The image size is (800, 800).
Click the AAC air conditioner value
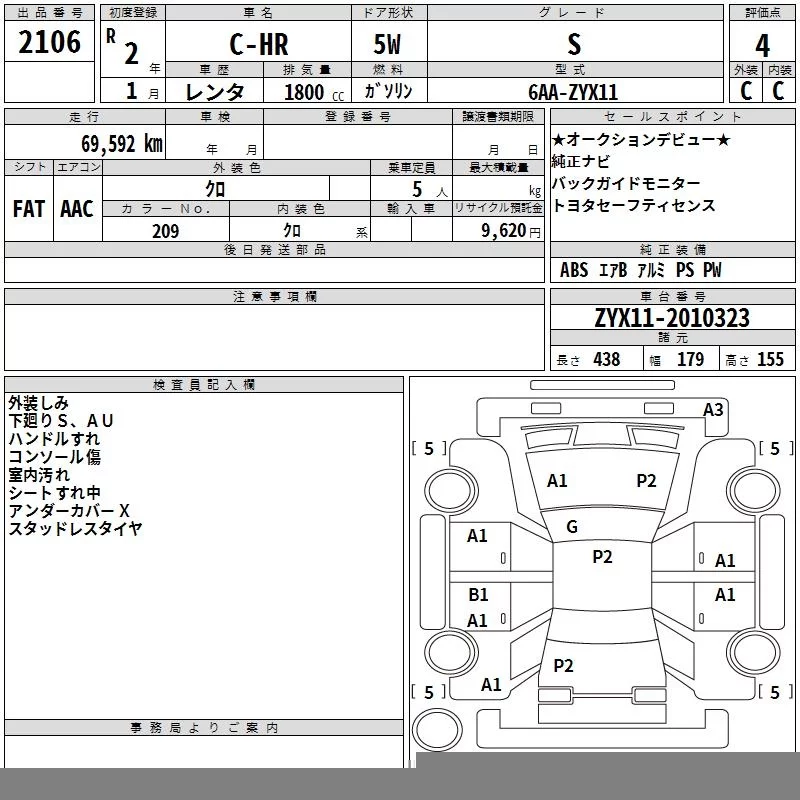click(77, 209)
